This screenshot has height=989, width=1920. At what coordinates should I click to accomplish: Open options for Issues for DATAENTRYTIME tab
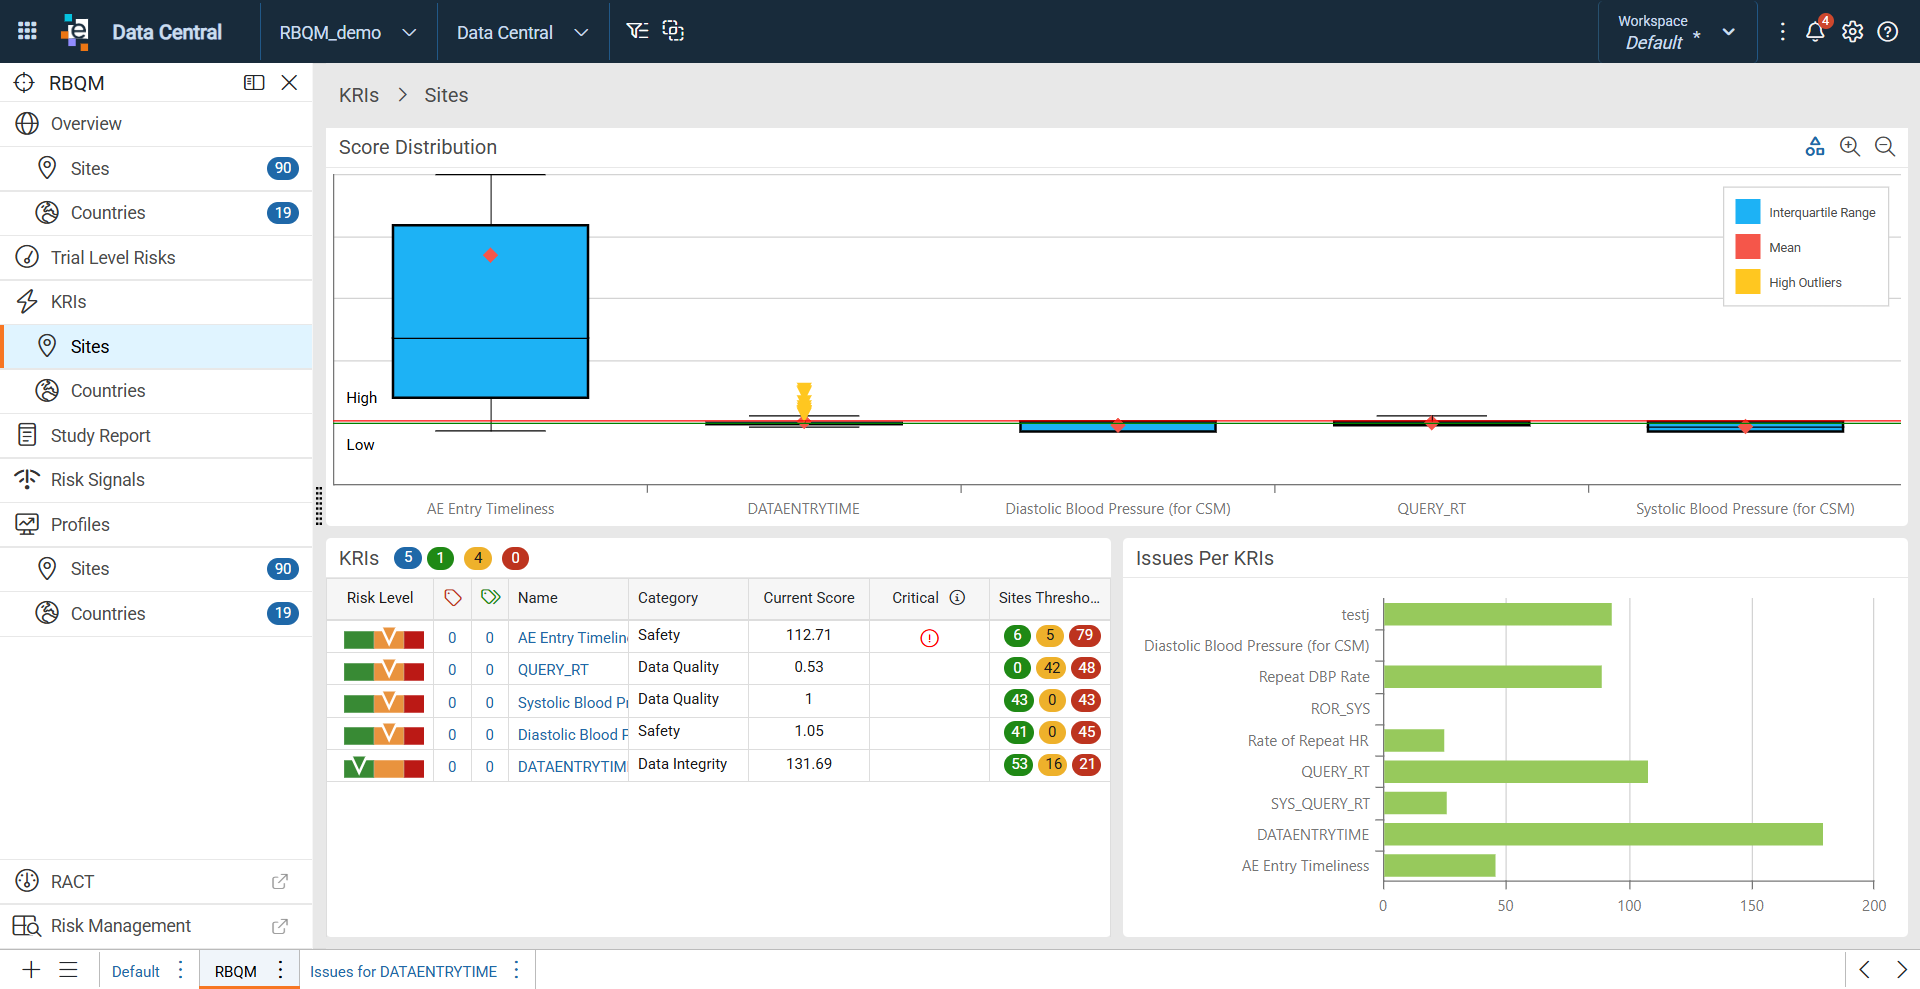516,970
